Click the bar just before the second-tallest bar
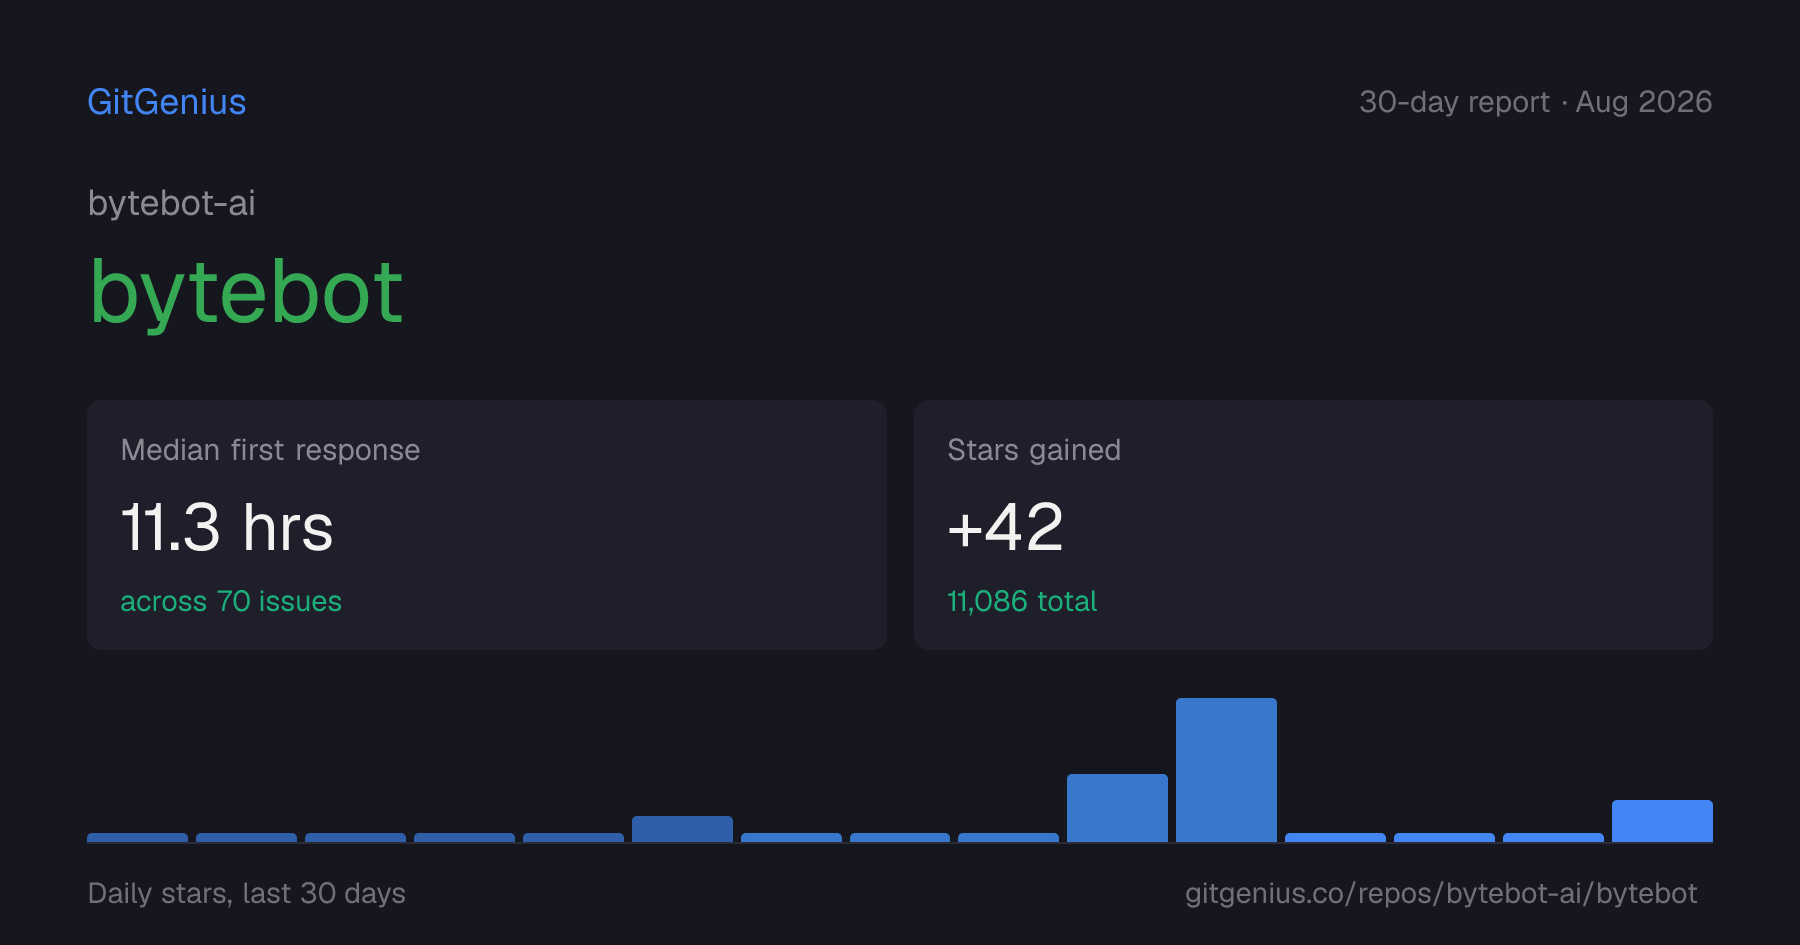This screenshot has height=945, width=1800. 1008,838
